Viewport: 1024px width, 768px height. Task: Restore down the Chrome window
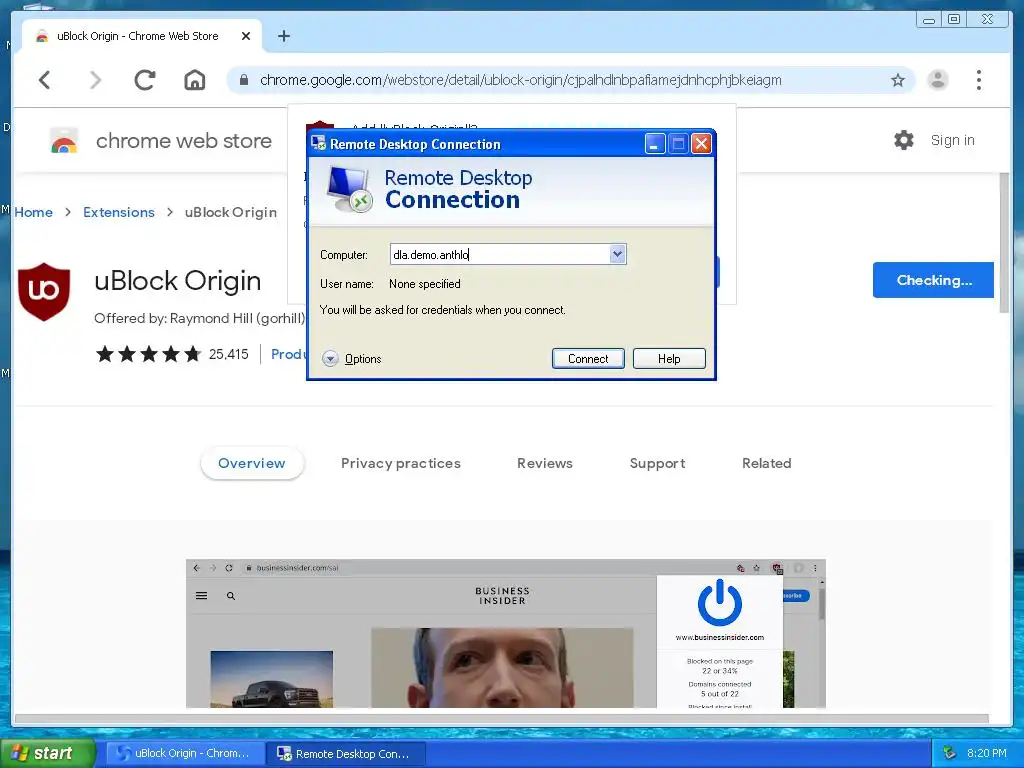pyautogui.click(x=954, y=20)
